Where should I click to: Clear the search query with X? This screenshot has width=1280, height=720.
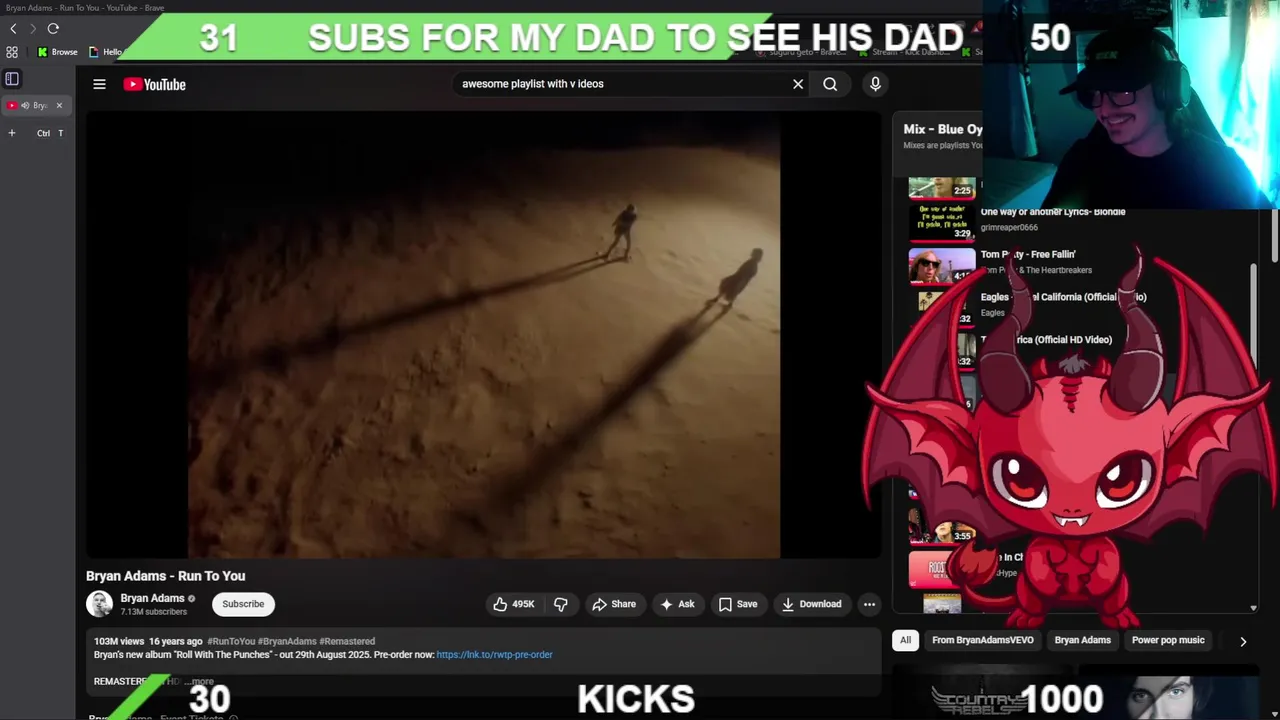click(798, 84)
